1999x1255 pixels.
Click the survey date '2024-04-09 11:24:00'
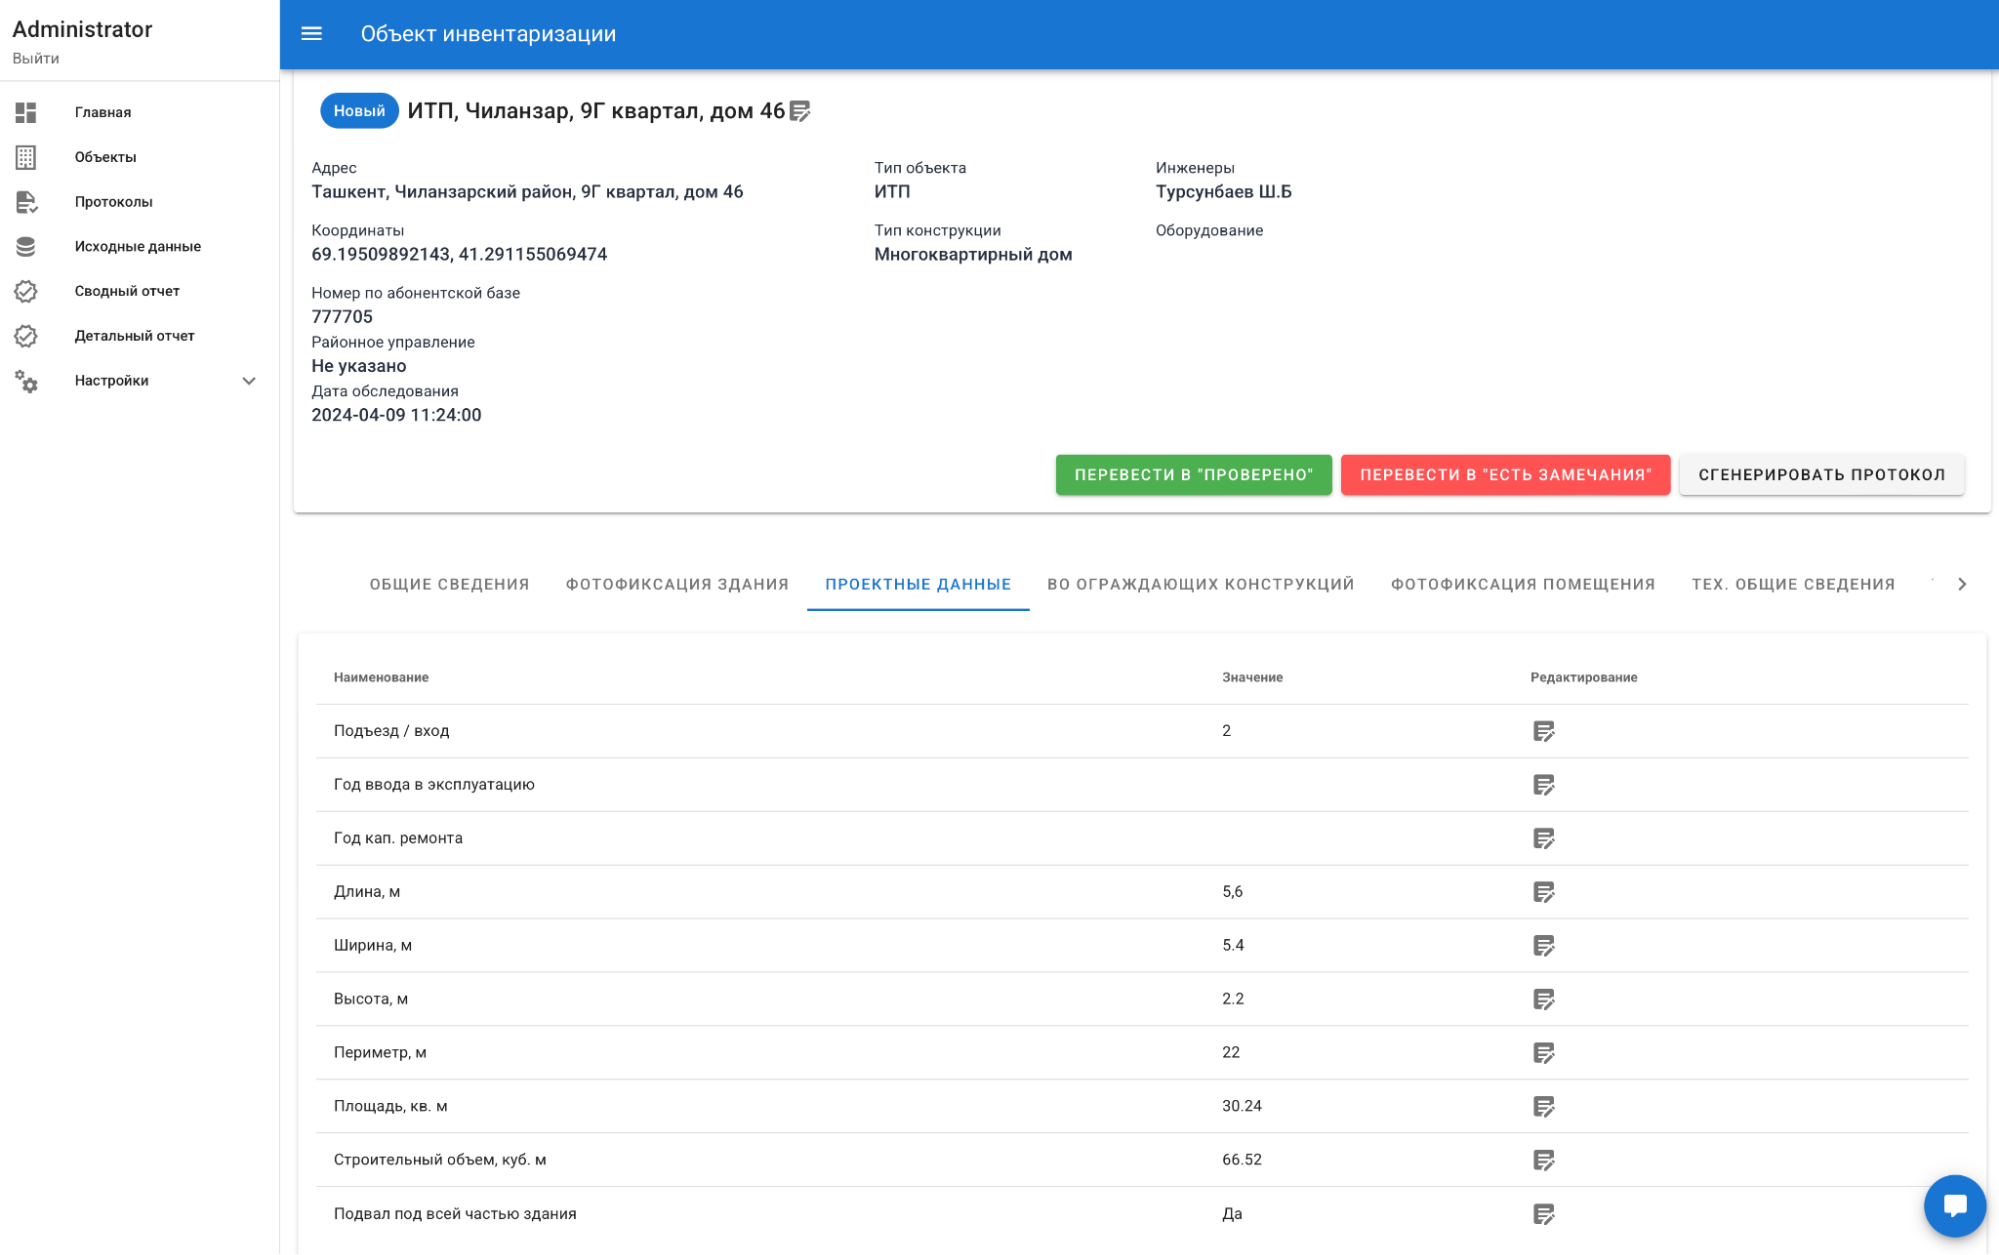(x=396, y=415)
